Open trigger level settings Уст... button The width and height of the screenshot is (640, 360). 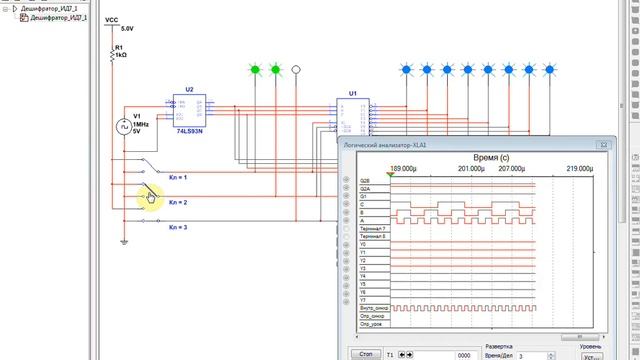[591, 356]
